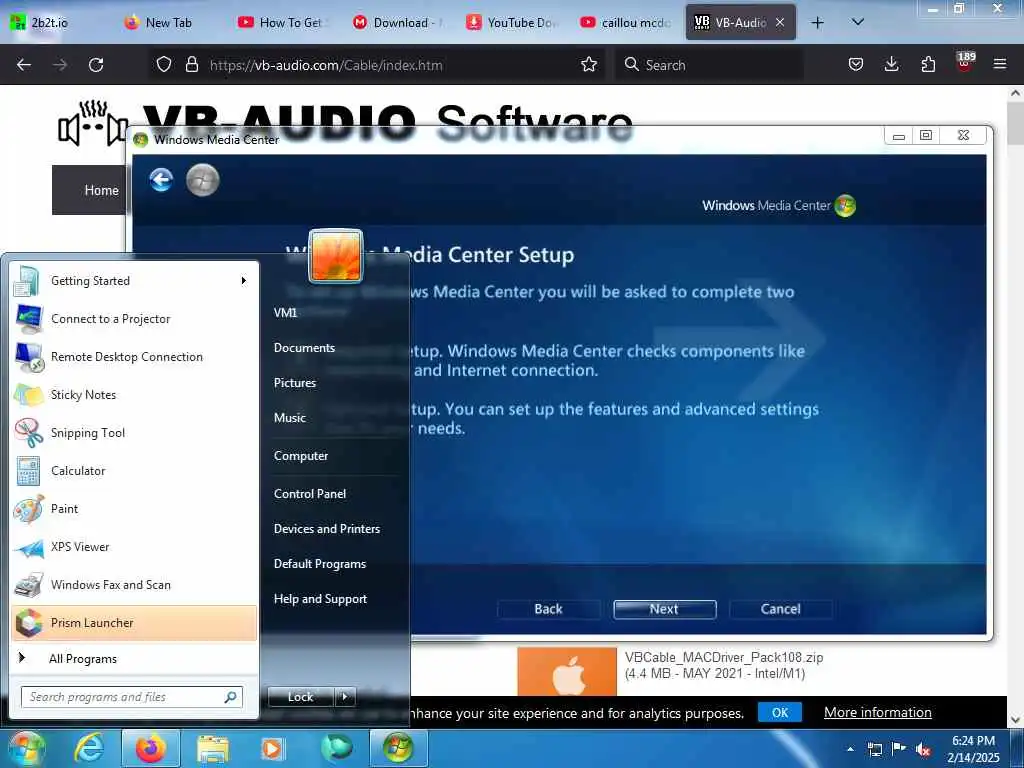Open Firefox extensions menu
This screenshot has height=768, width=1024.
(928, 64)
